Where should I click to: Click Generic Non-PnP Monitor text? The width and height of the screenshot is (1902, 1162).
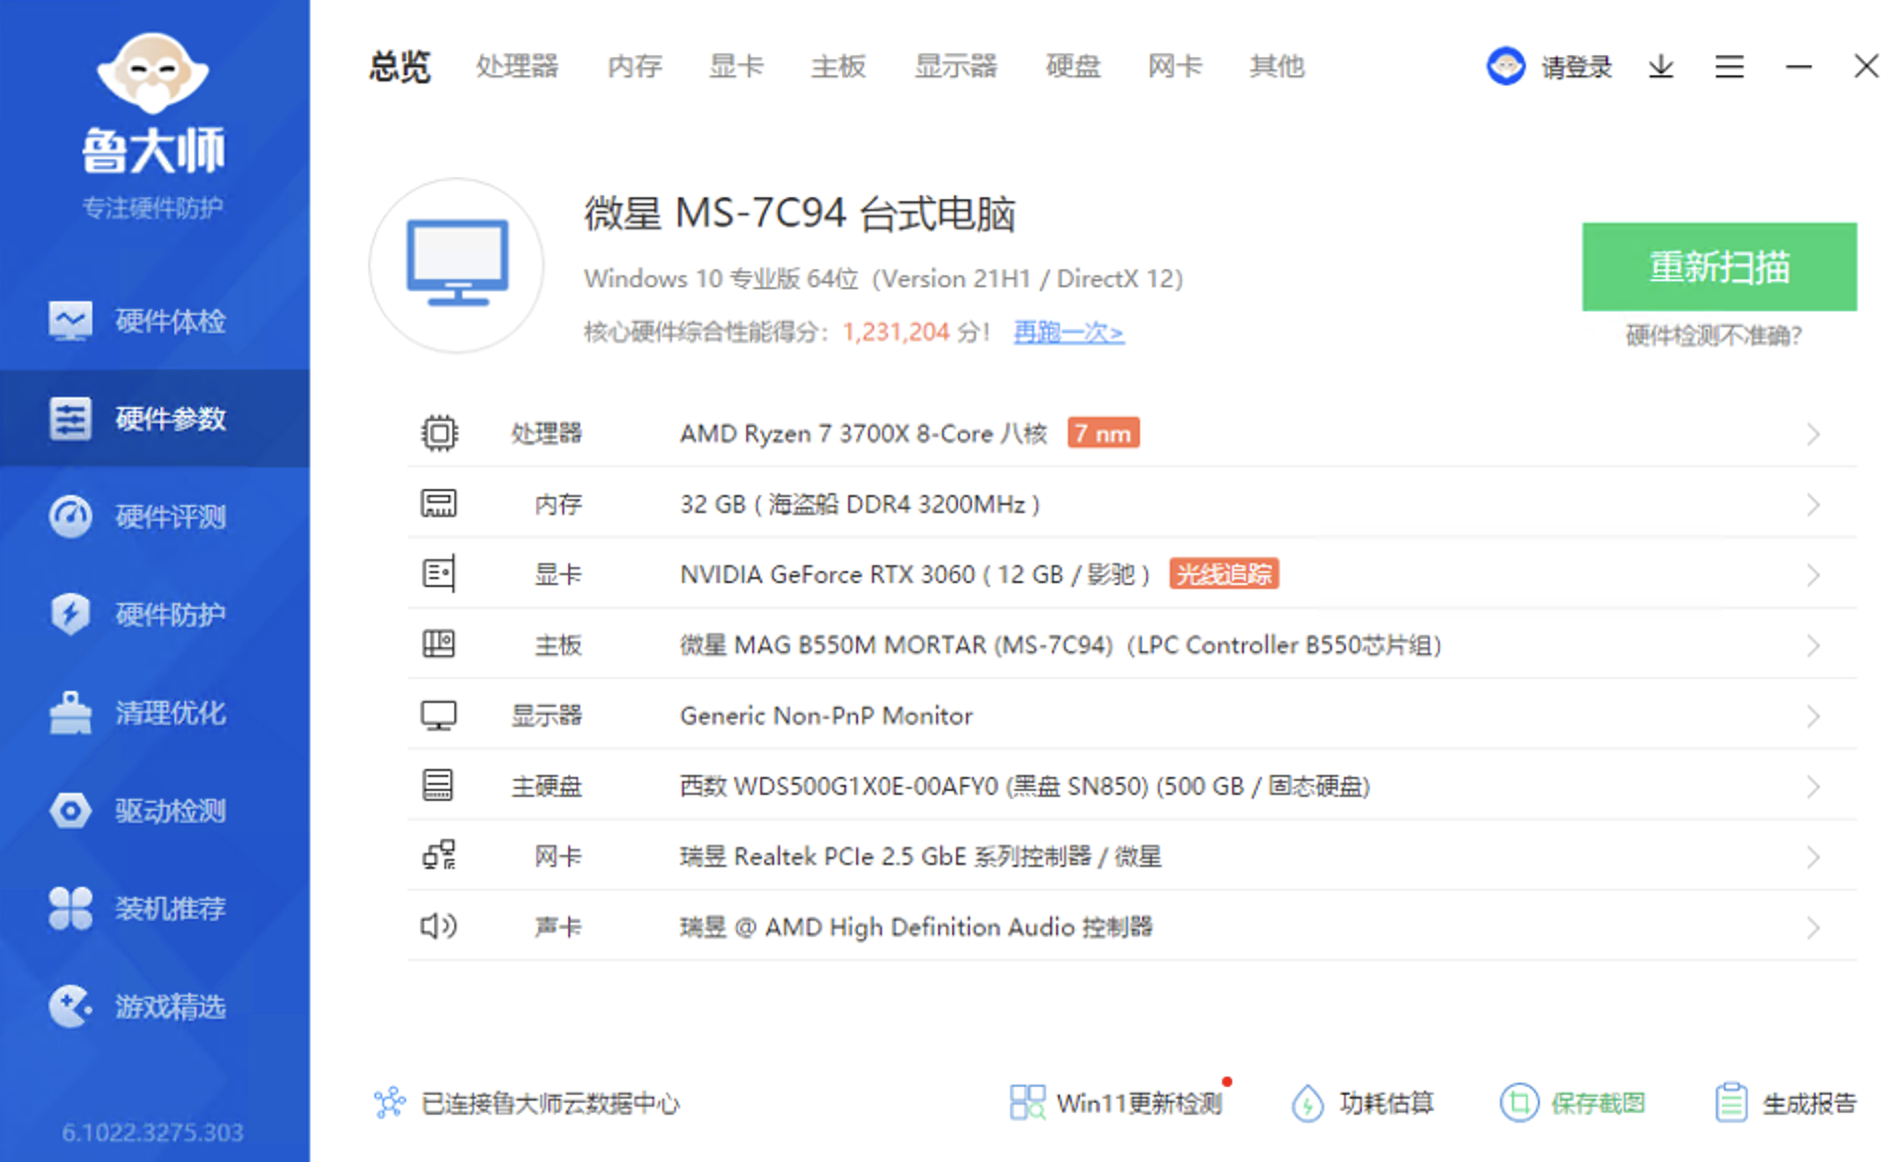click(x=826, y=716)
